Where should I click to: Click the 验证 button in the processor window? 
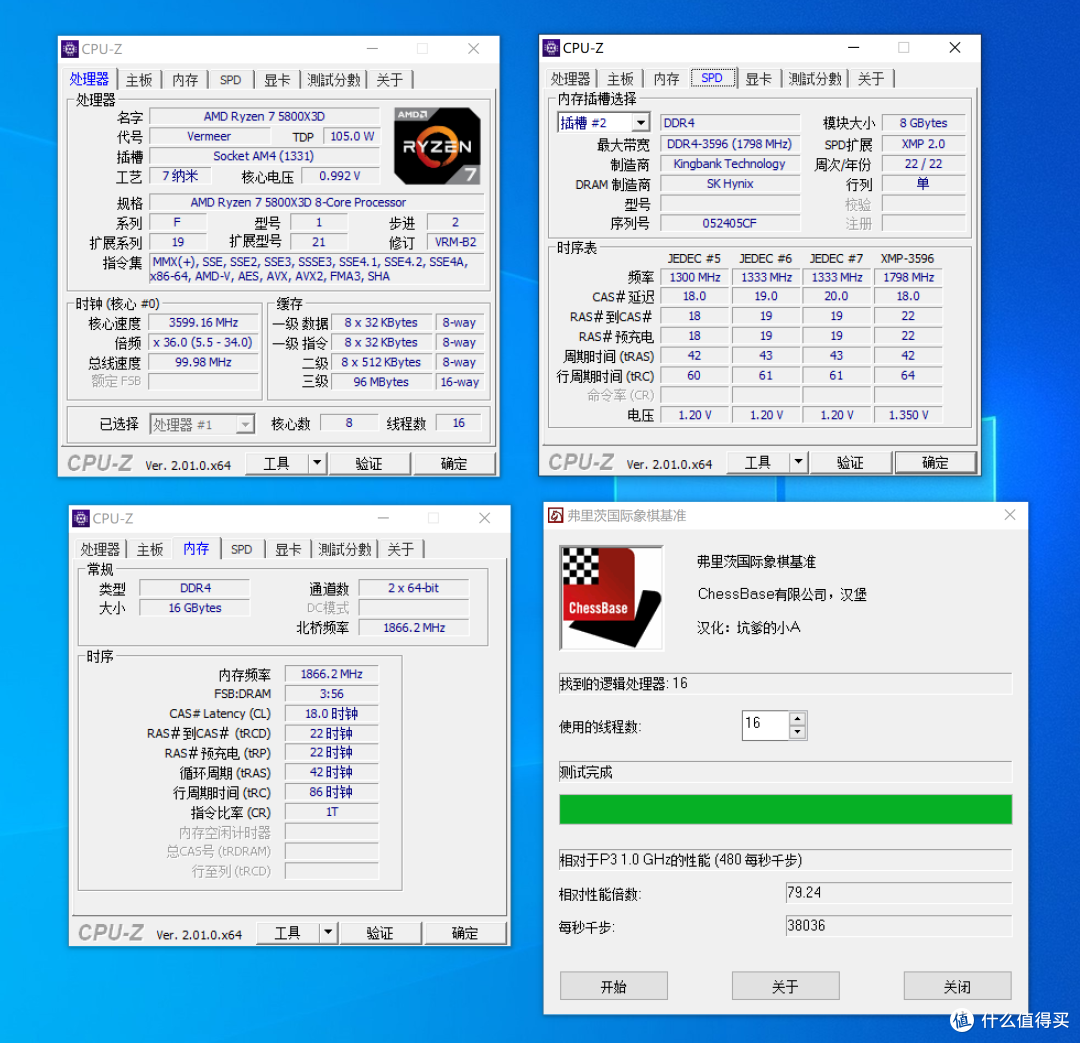[x=369, y=463]
